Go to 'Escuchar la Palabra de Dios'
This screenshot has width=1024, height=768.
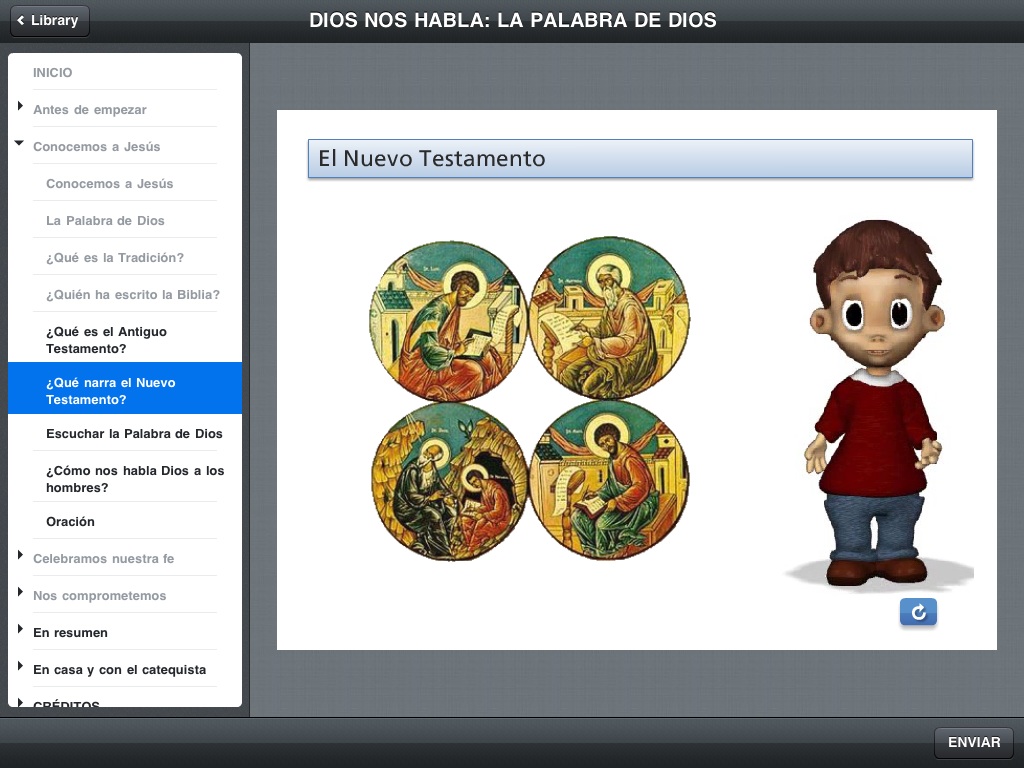coord(134,433)
